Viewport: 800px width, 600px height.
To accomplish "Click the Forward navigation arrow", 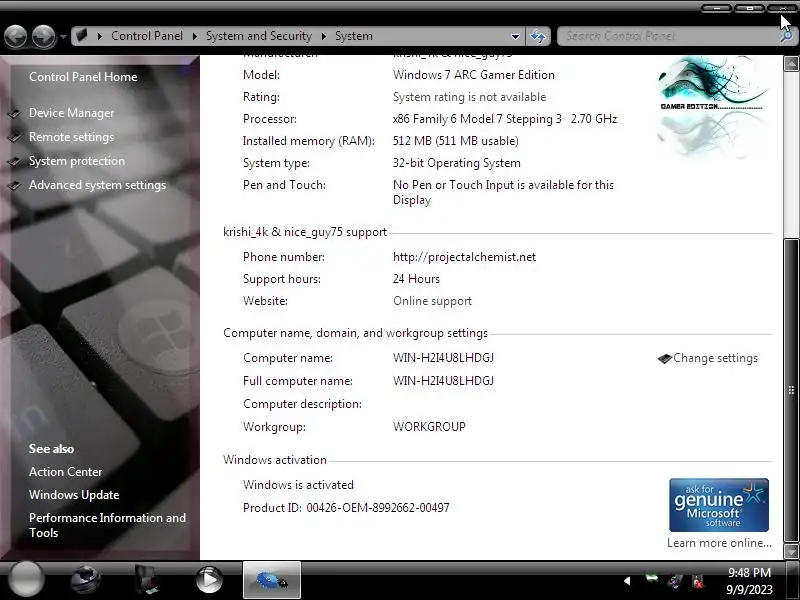I will pyautogui.click(x=44, y=37).
